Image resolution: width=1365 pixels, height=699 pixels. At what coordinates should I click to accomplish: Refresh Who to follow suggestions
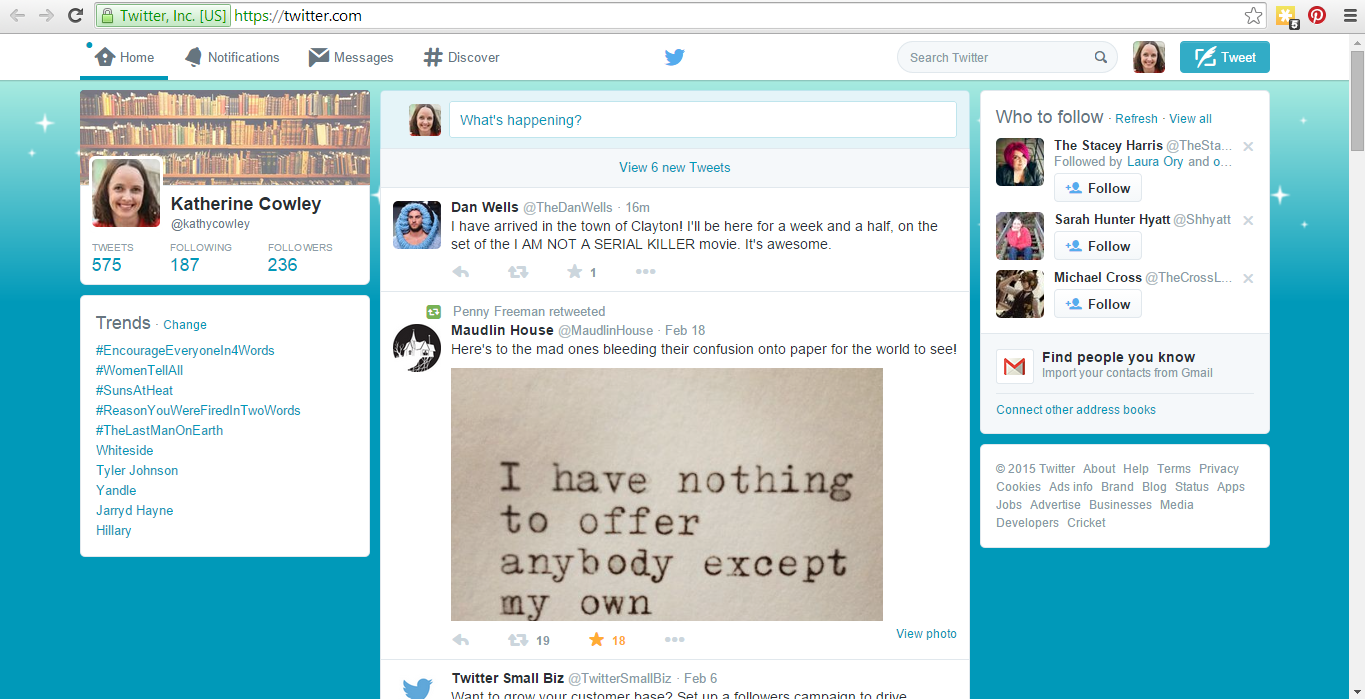pos(1136,119)
